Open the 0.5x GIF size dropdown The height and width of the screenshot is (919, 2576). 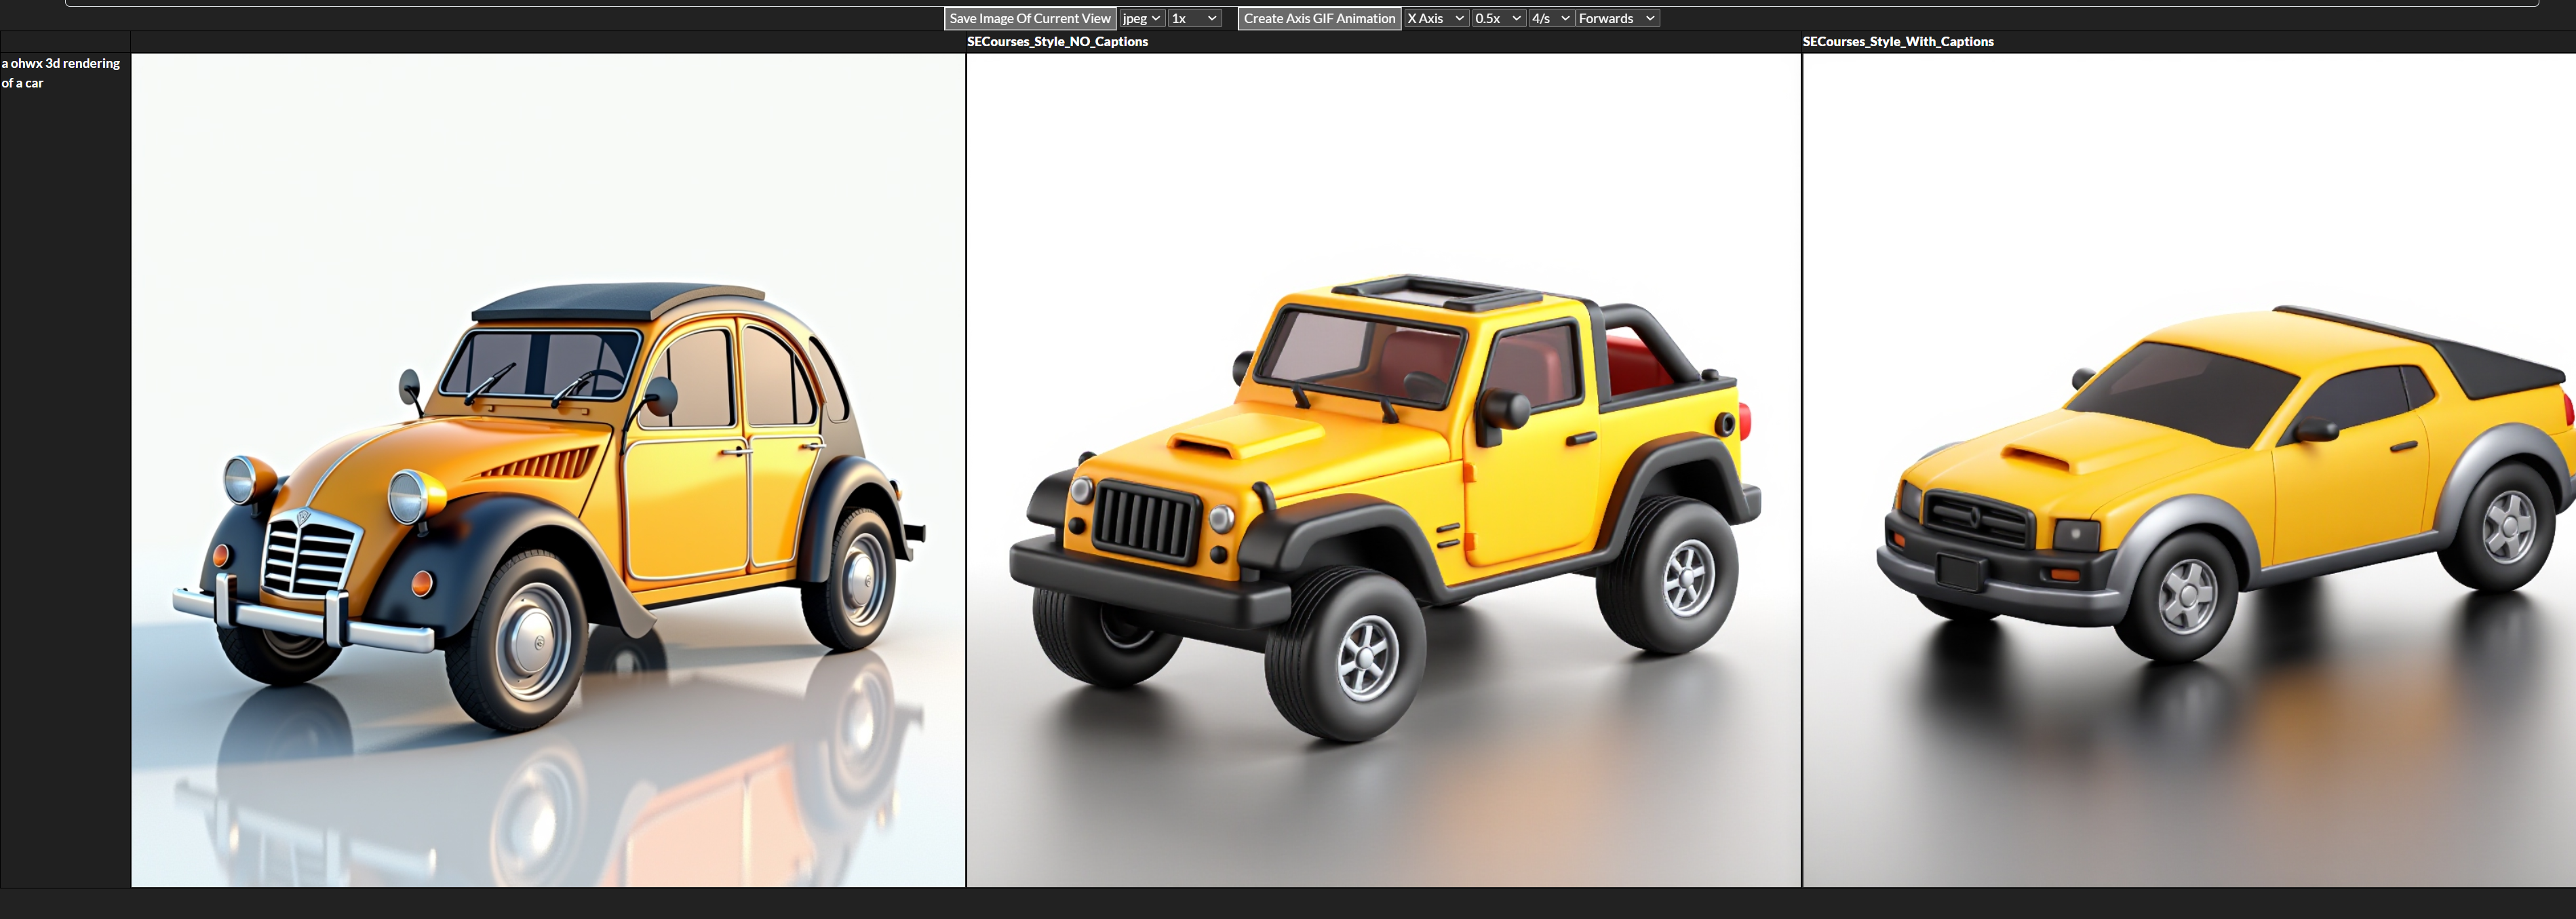1497,18
